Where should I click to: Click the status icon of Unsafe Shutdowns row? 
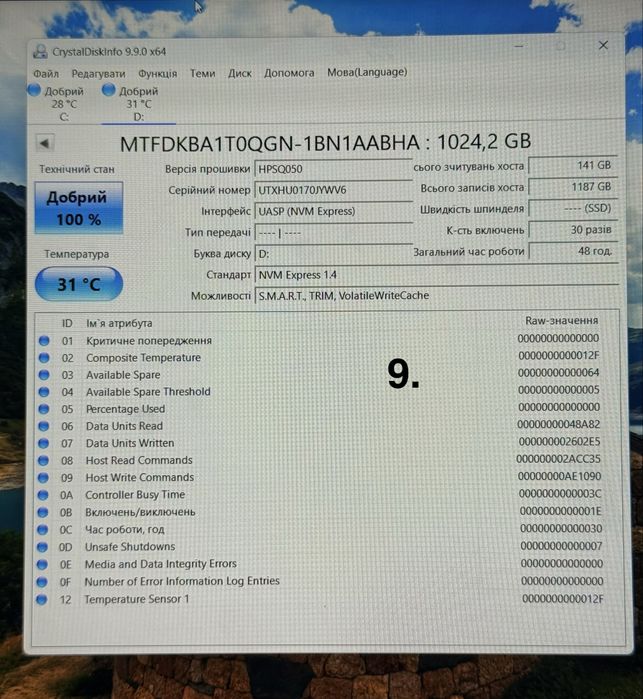tap(42, 547)
